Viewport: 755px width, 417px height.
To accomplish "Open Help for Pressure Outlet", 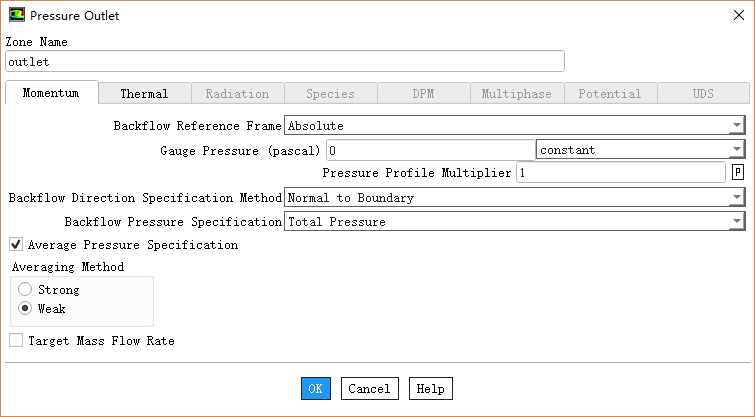I will tap(430, 389).
